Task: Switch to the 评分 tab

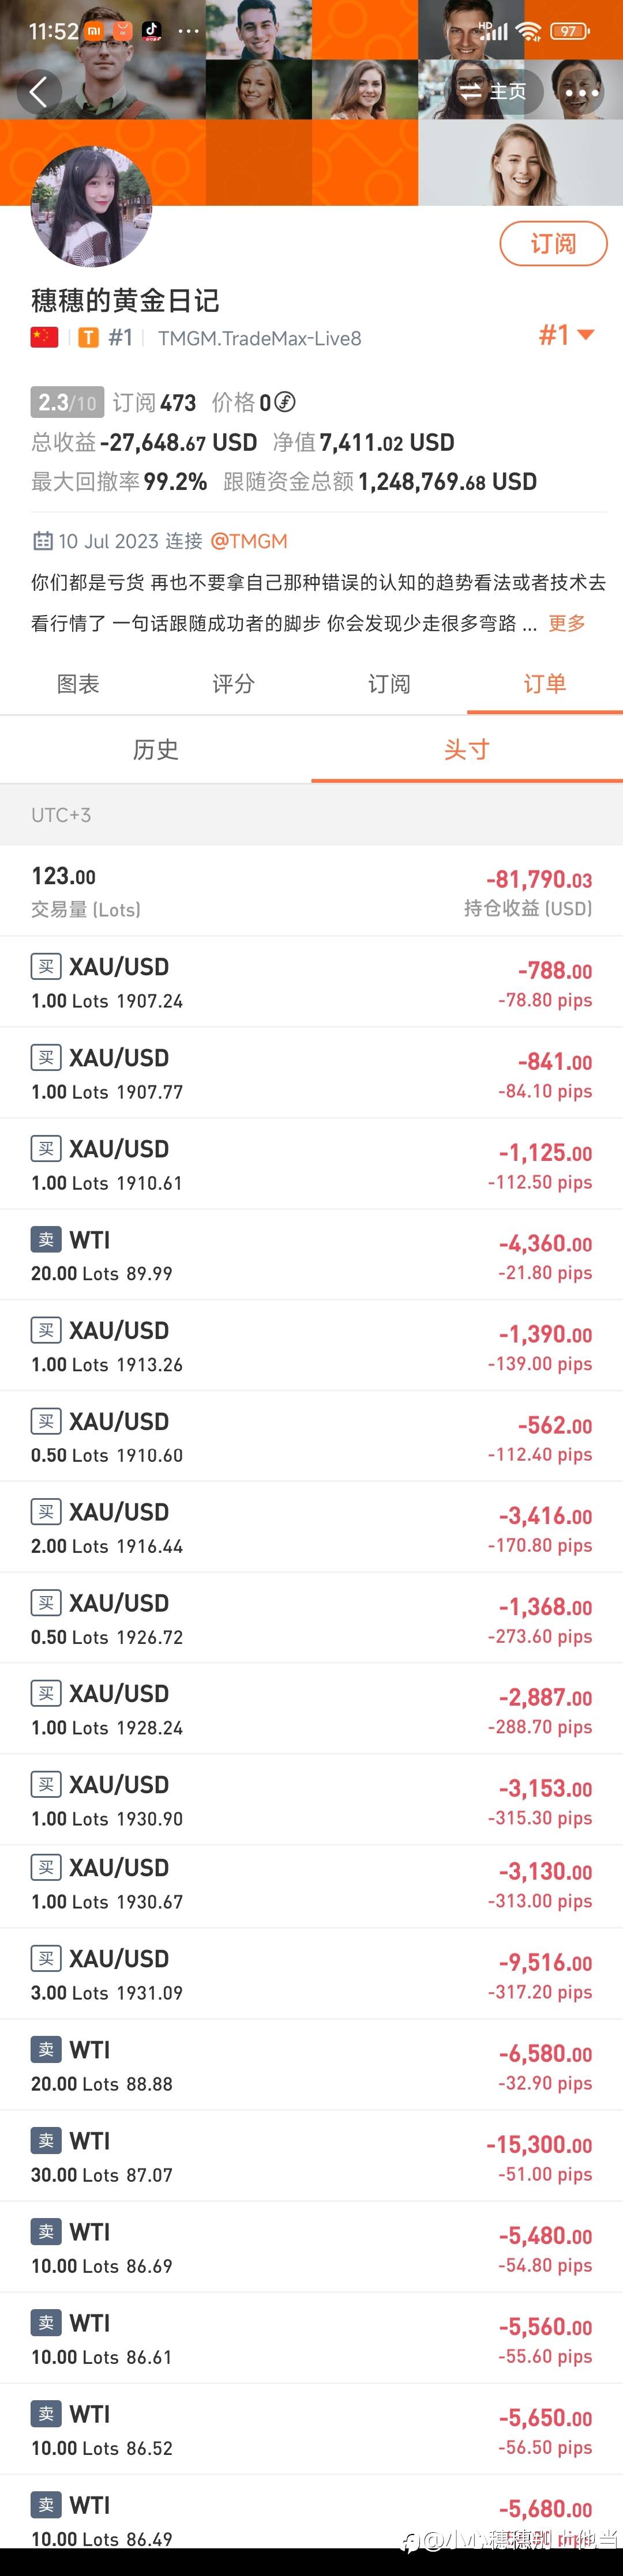Action: click(x=233, y=684)
